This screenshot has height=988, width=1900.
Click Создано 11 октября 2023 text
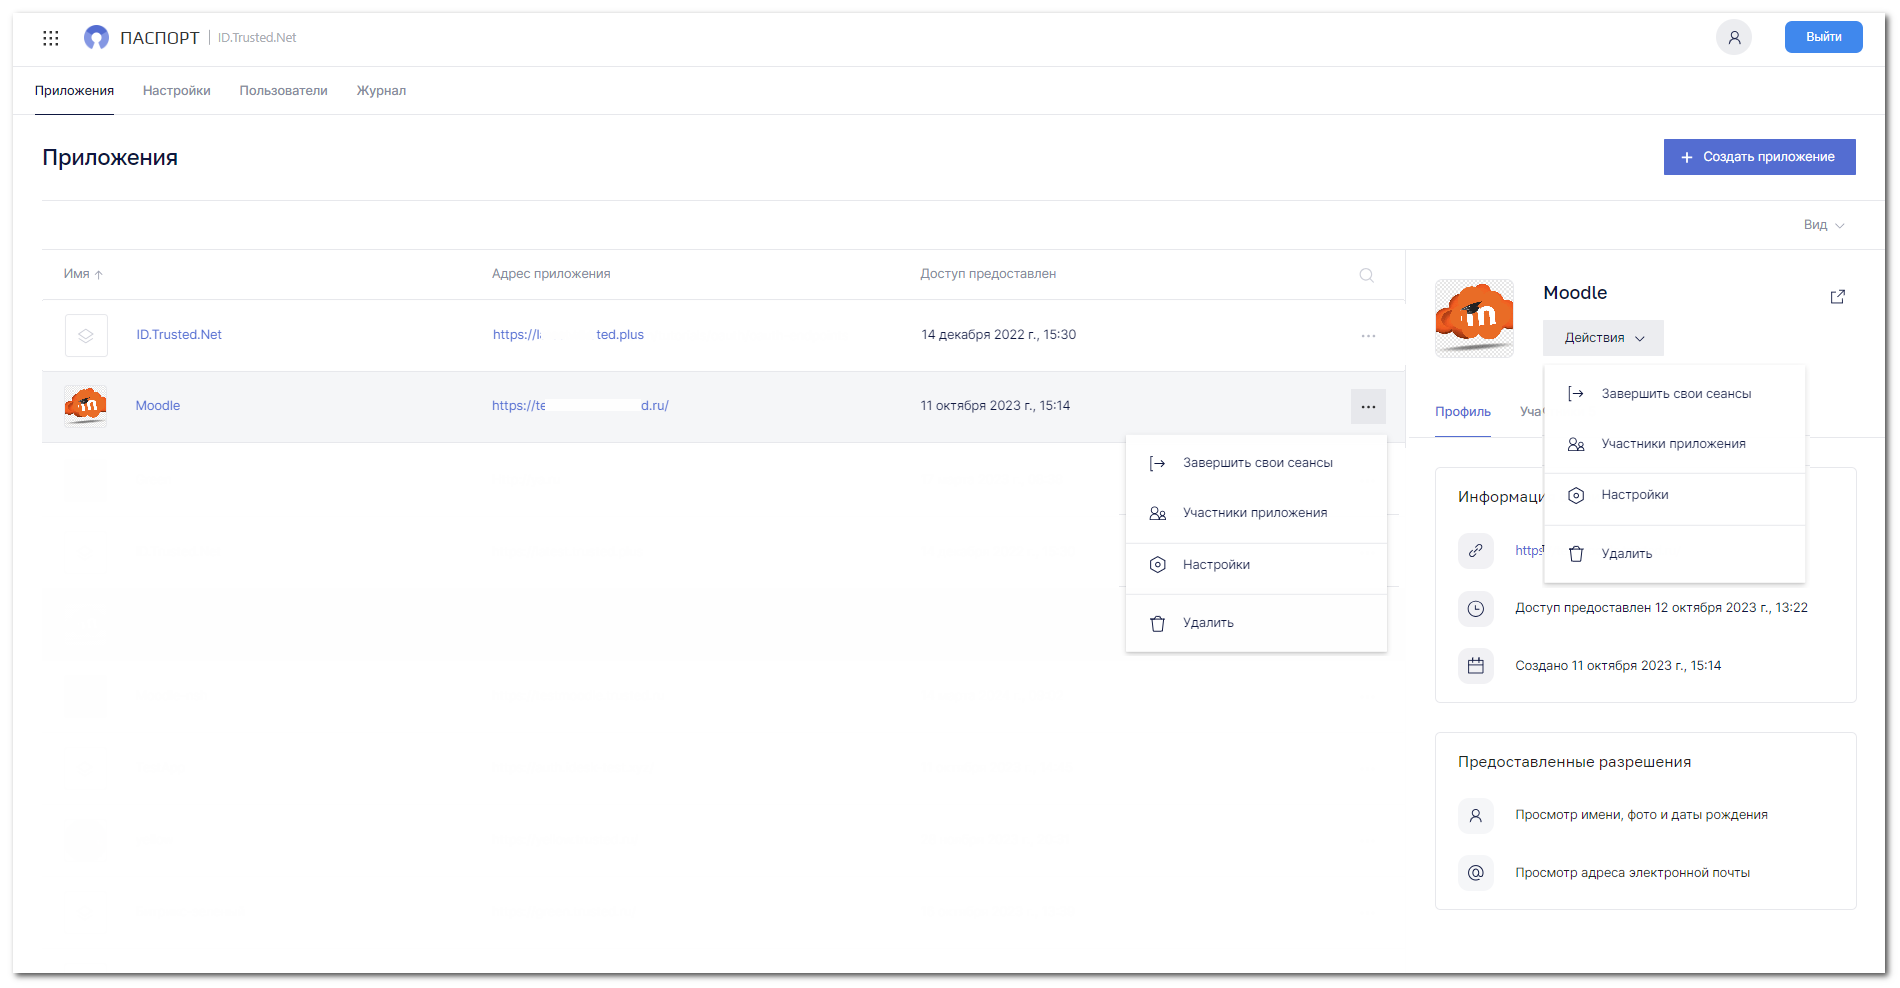coord(1618,666)
